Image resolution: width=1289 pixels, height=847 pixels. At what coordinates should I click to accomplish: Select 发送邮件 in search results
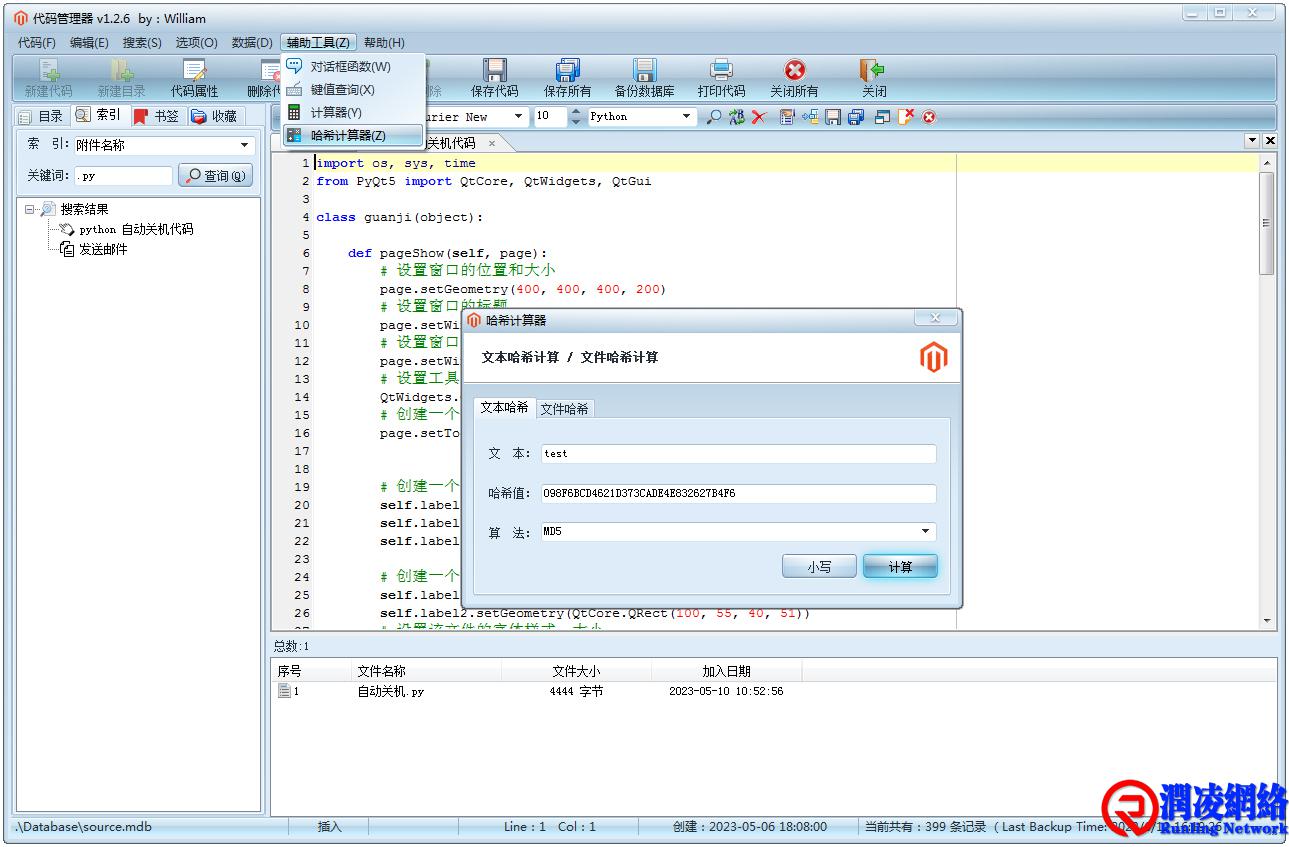103,250
